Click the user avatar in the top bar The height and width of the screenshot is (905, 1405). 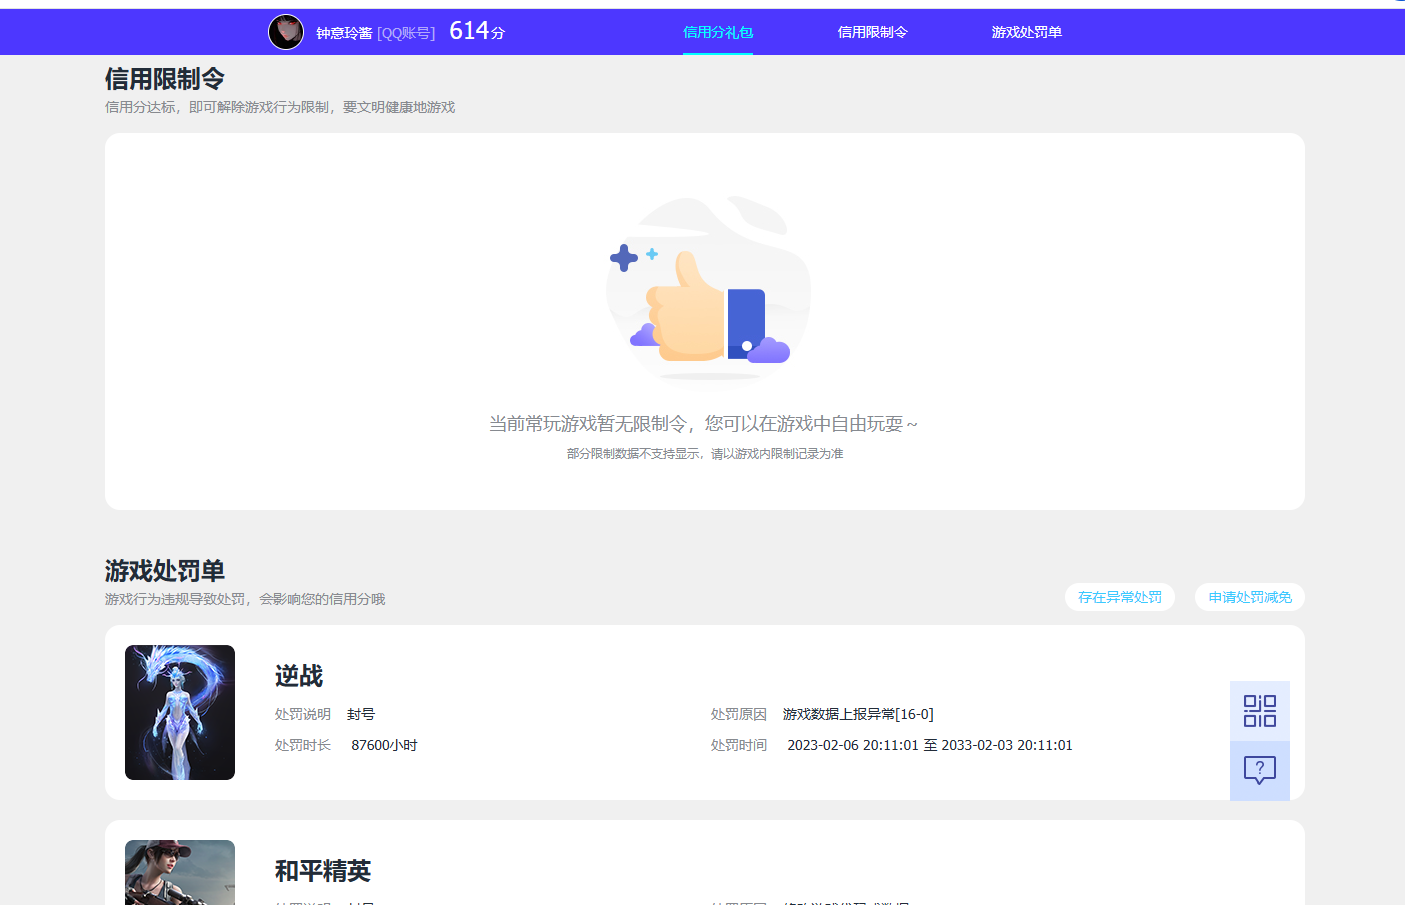click(286, 31)
